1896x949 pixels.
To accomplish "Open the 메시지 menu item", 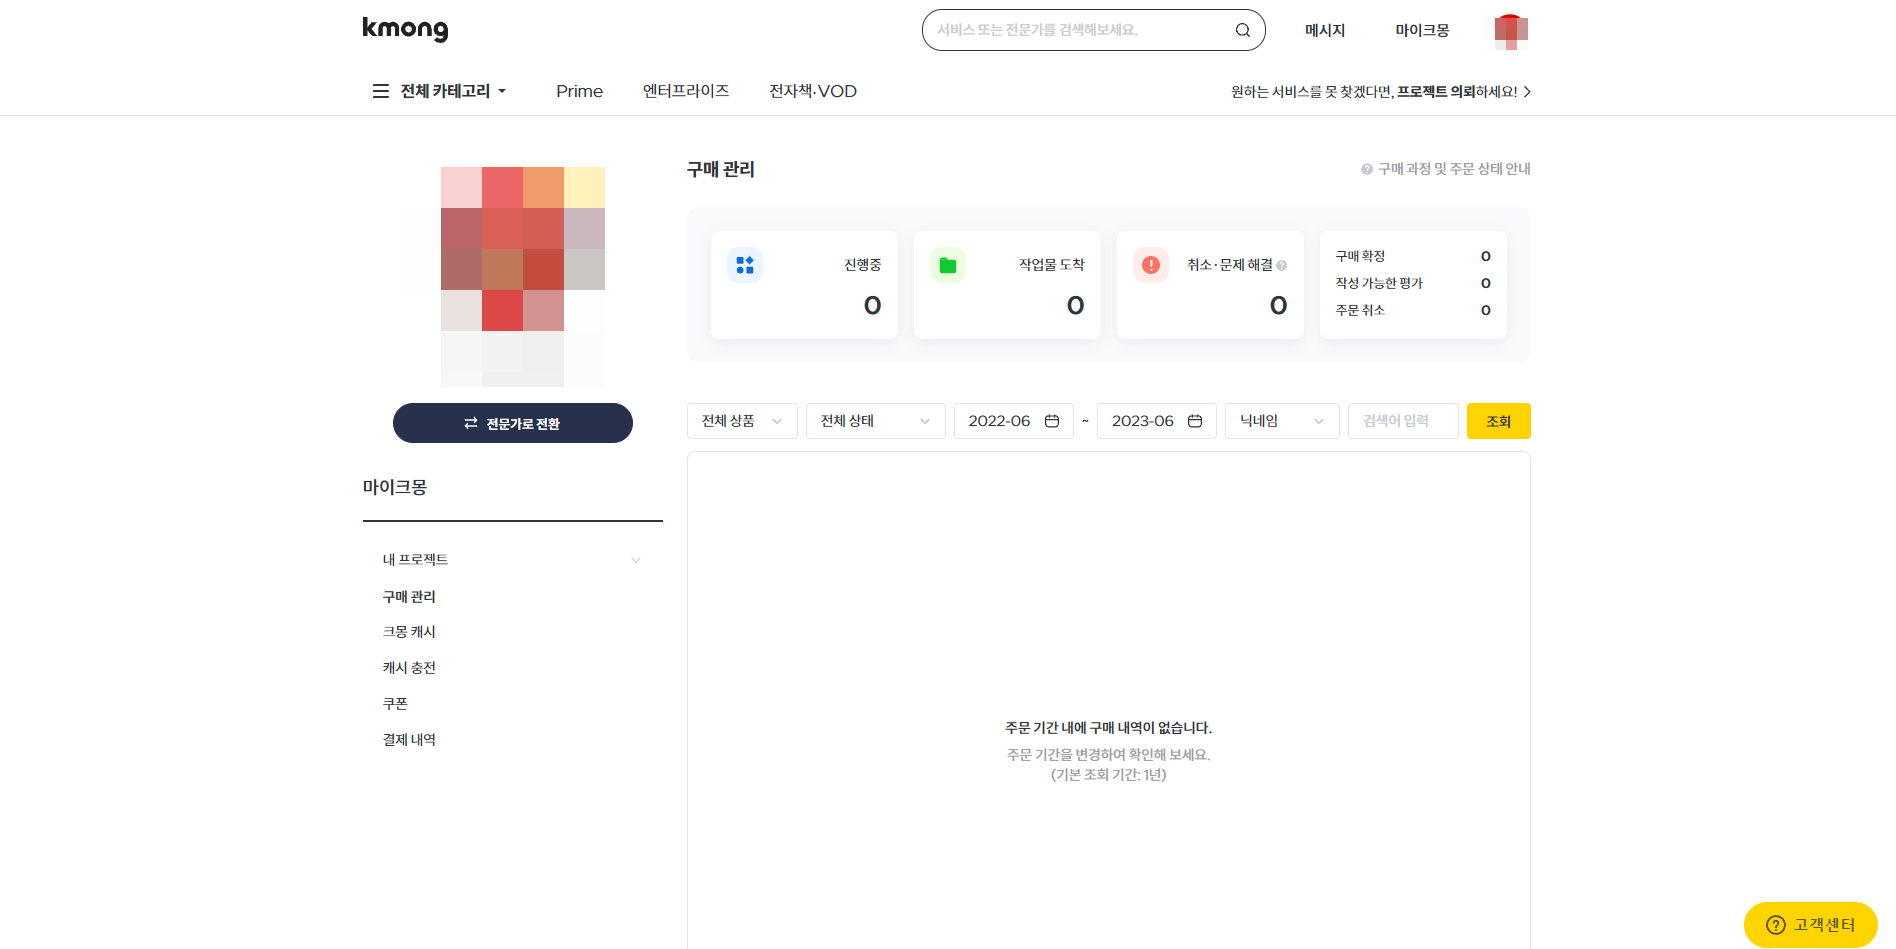I will (1324, 30).
